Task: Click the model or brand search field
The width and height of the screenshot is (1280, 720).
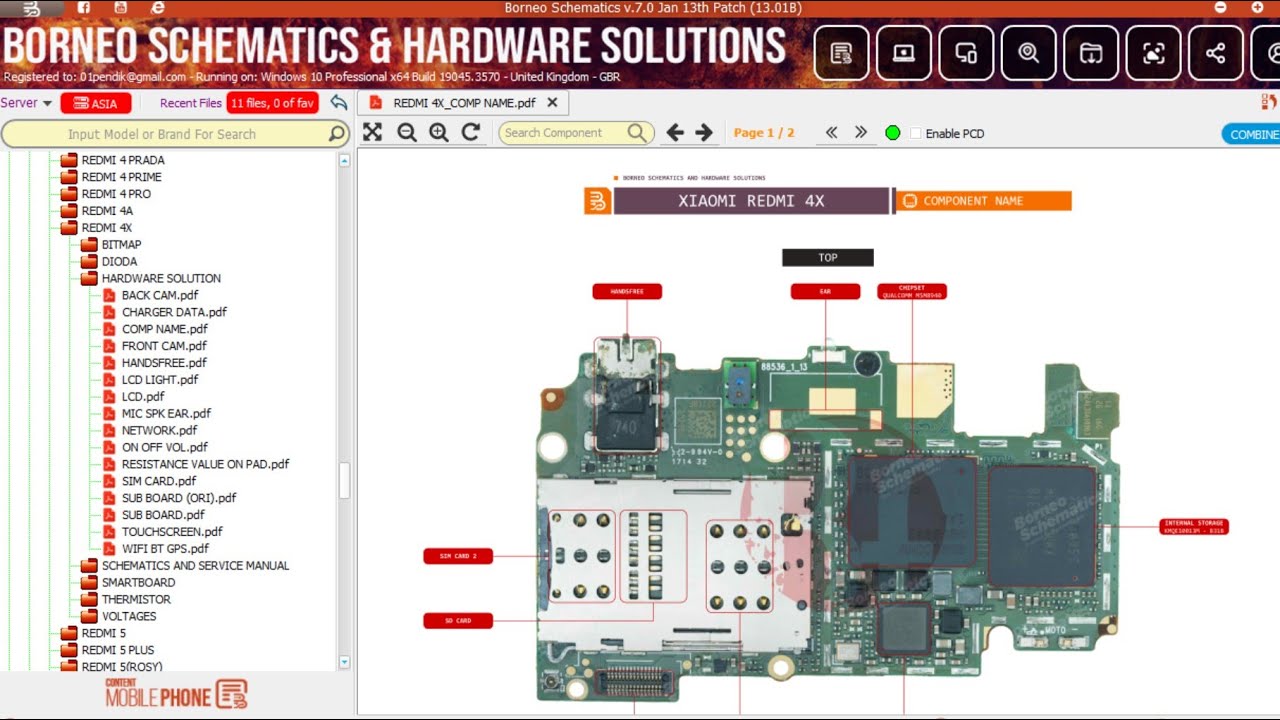Action: click(175, 134)
